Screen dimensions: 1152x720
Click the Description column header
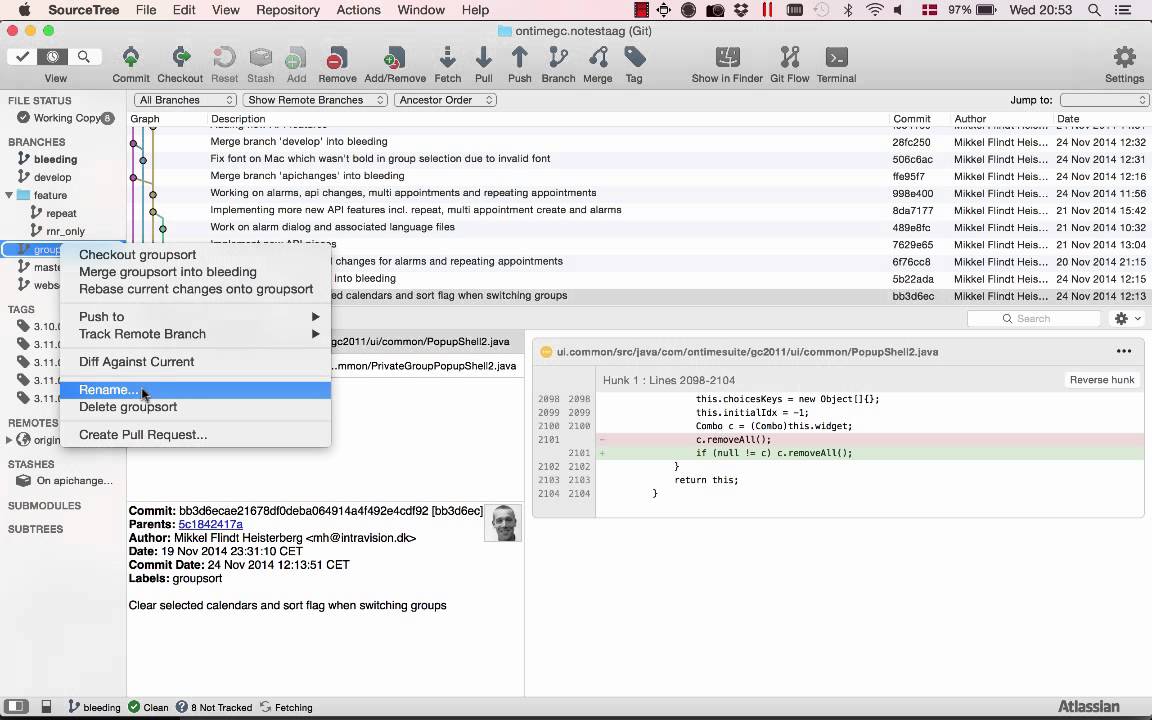click(x=237, y=118)
